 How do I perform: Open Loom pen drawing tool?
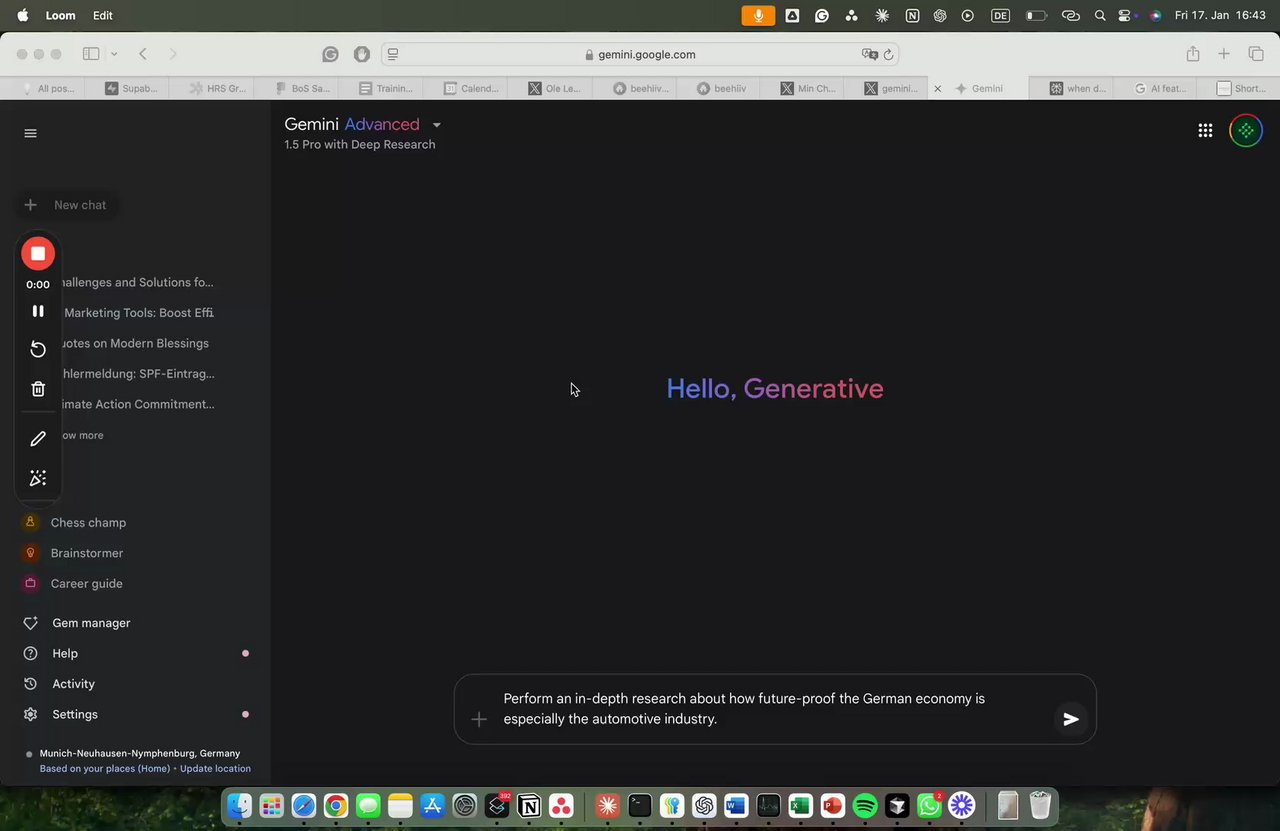[x=38, y=439]
